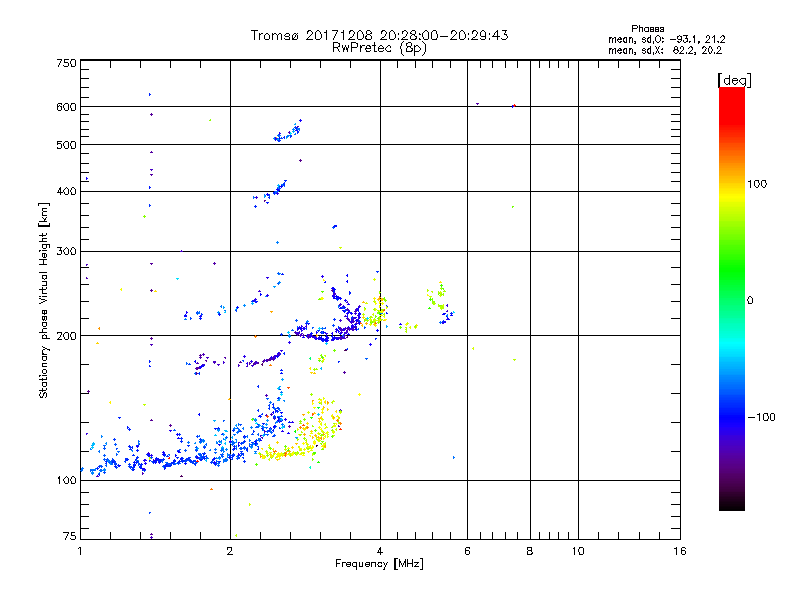The width and height of the screenshot is (800, 600).
Task: Click the 'mean, sd,O: -93.1, 21.2' line
Action: click(x=666, y=39)
